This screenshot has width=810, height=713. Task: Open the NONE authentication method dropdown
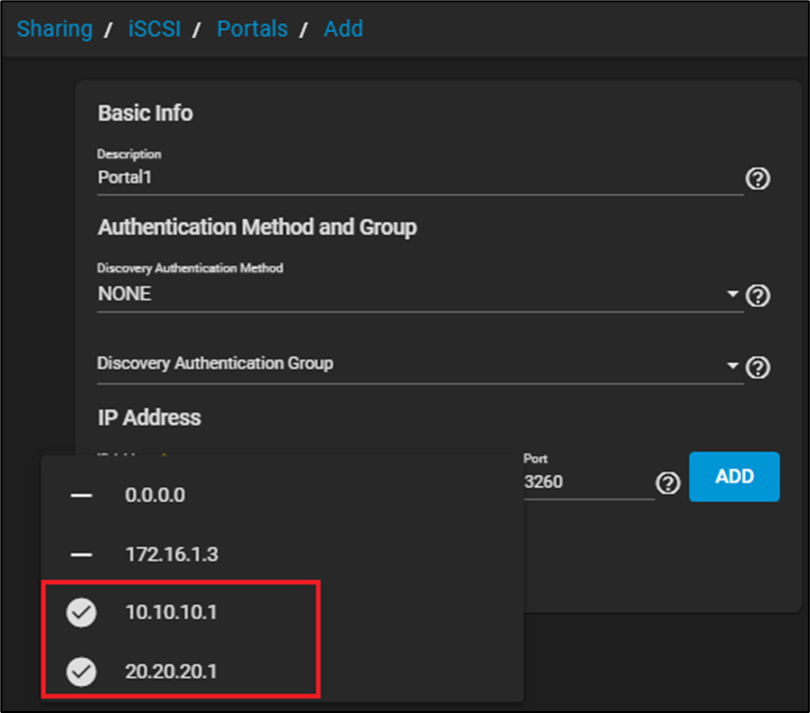coord(410,295)
